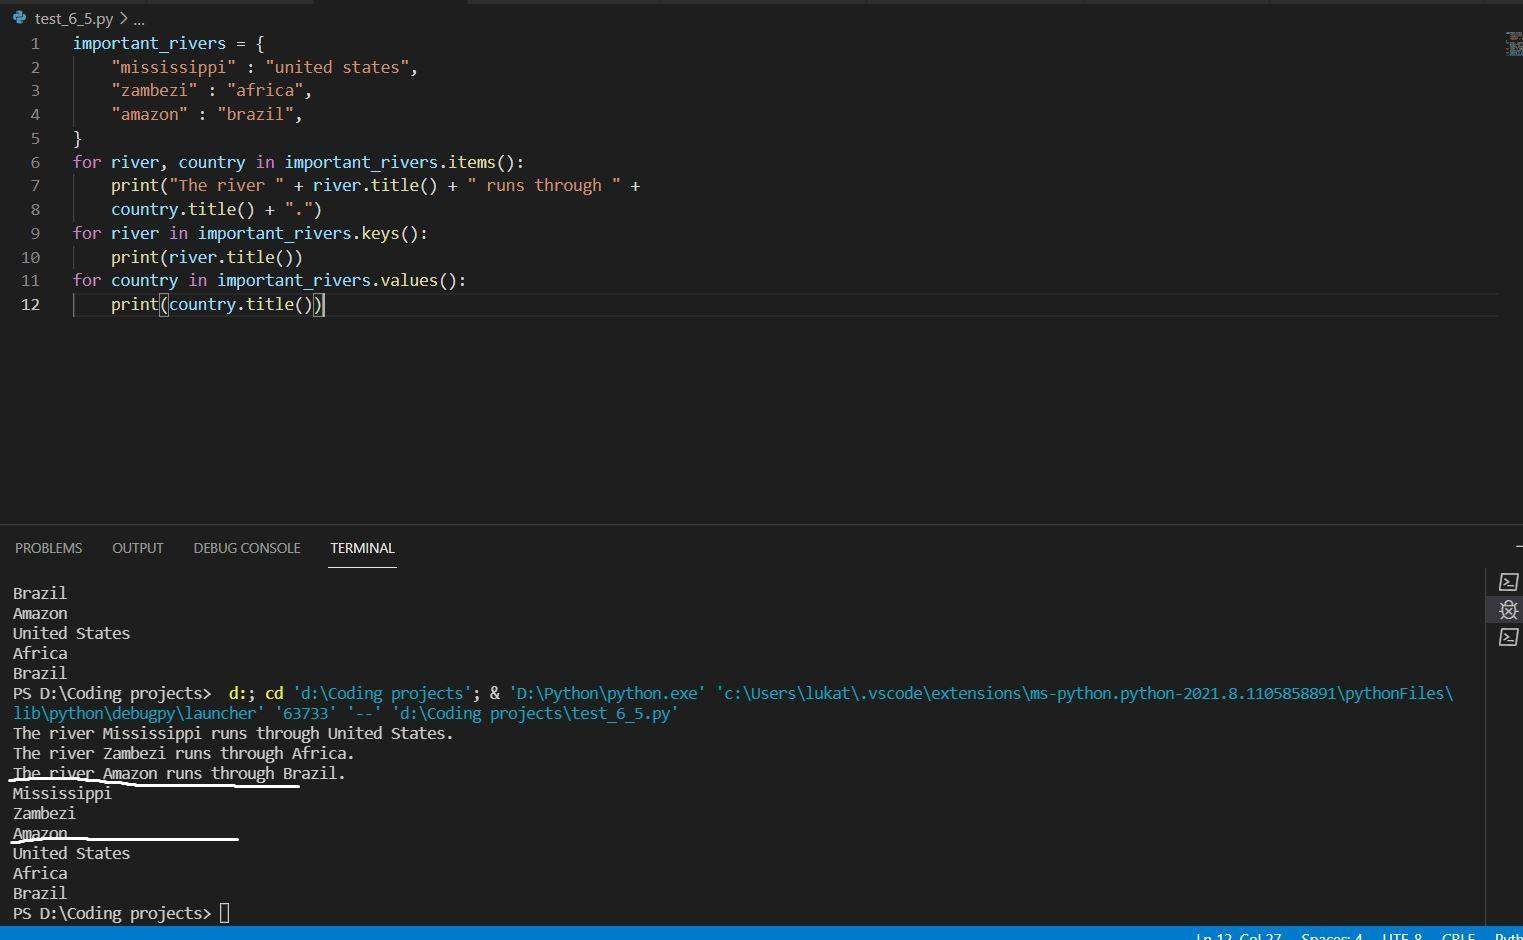This screenshot has height=940, width=1523.
Task: Select the second terminal icon in the sidebar
Action: 1509,637
